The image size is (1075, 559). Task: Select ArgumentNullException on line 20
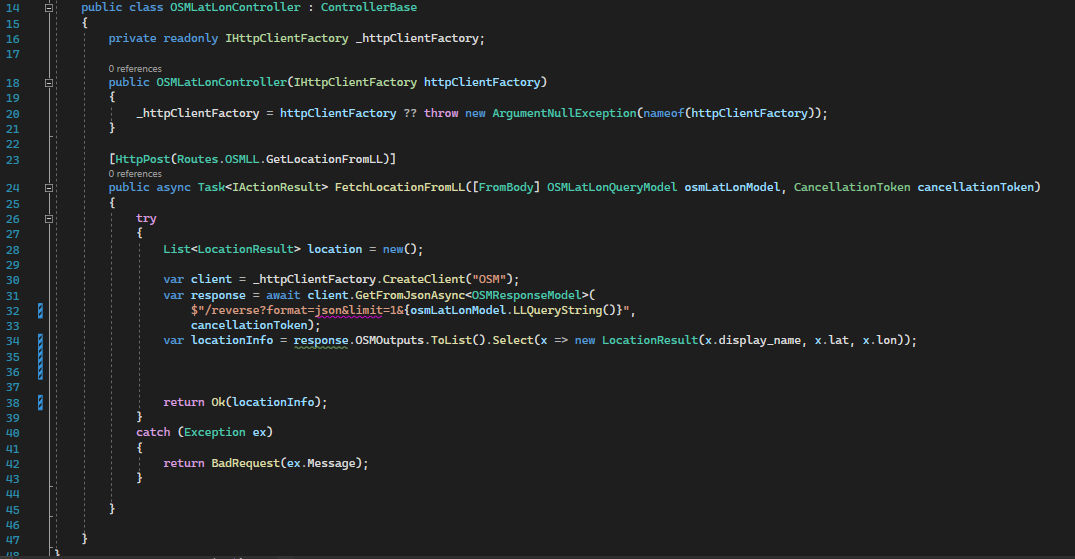coord(564,113)
